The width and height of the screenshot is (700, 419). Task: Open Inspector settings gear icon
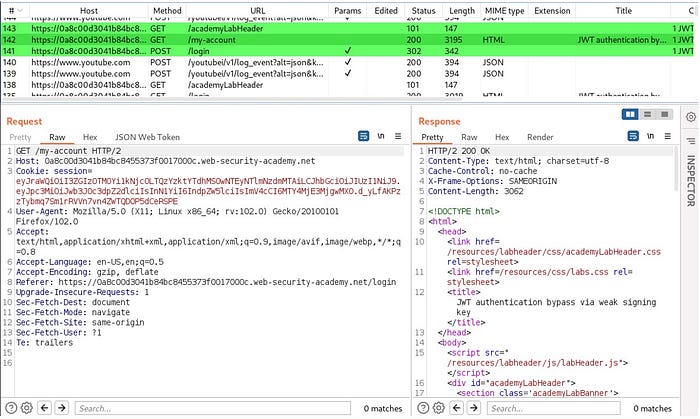tap(691, 117)
